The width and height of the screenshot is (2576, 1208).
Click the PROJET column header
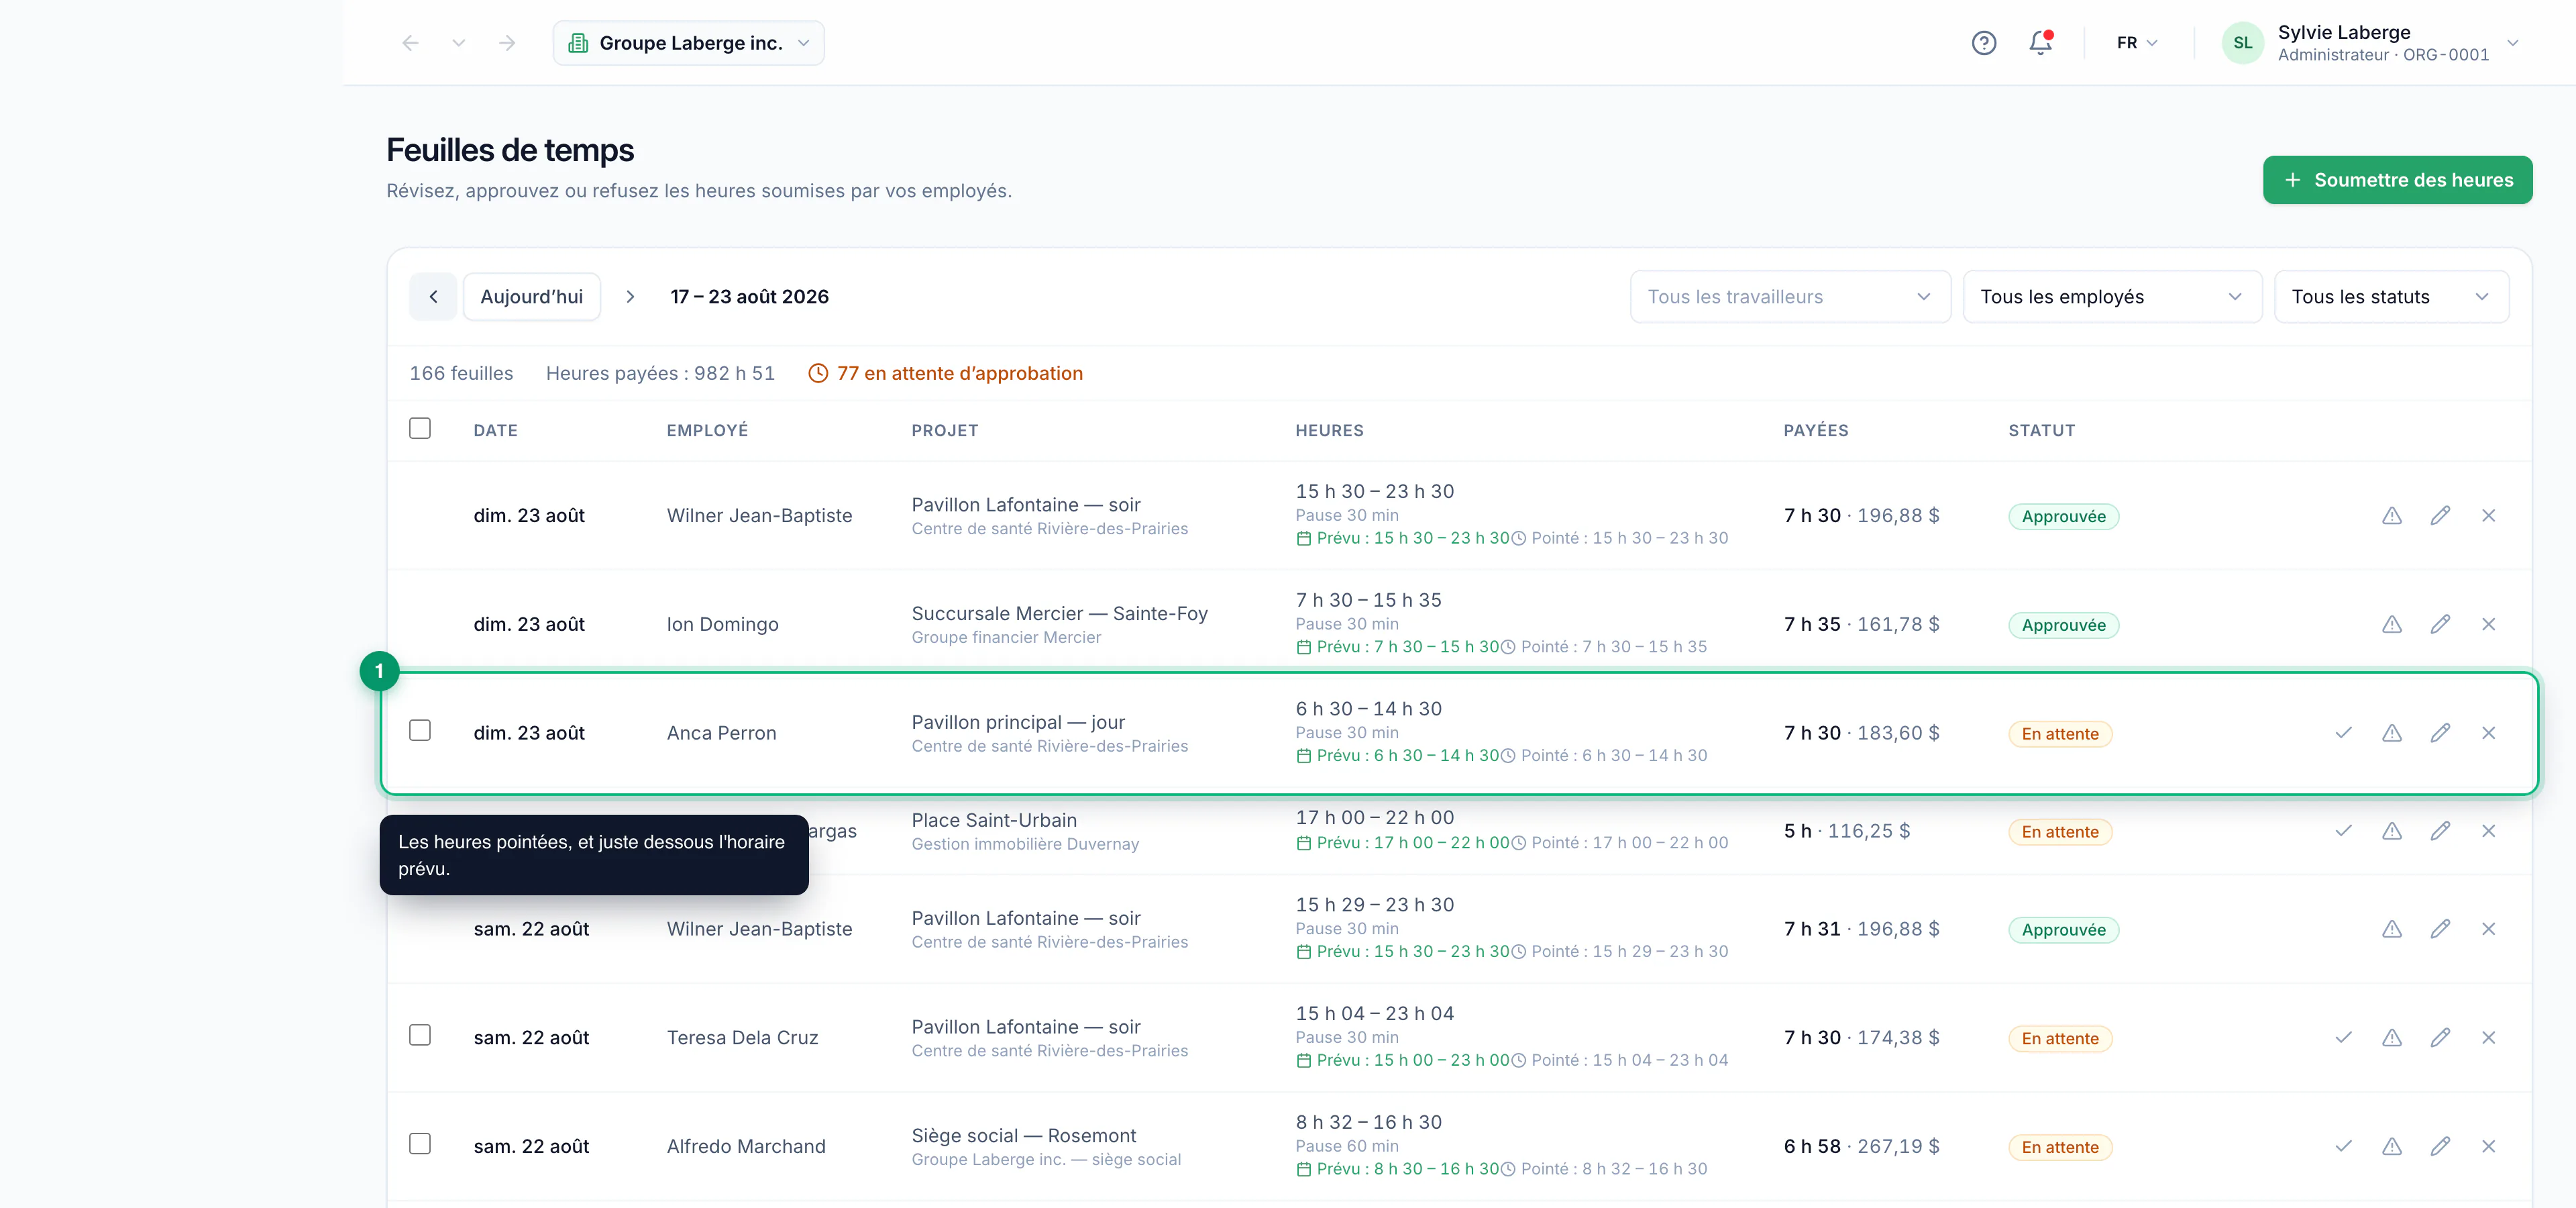[x=944, y=431]
